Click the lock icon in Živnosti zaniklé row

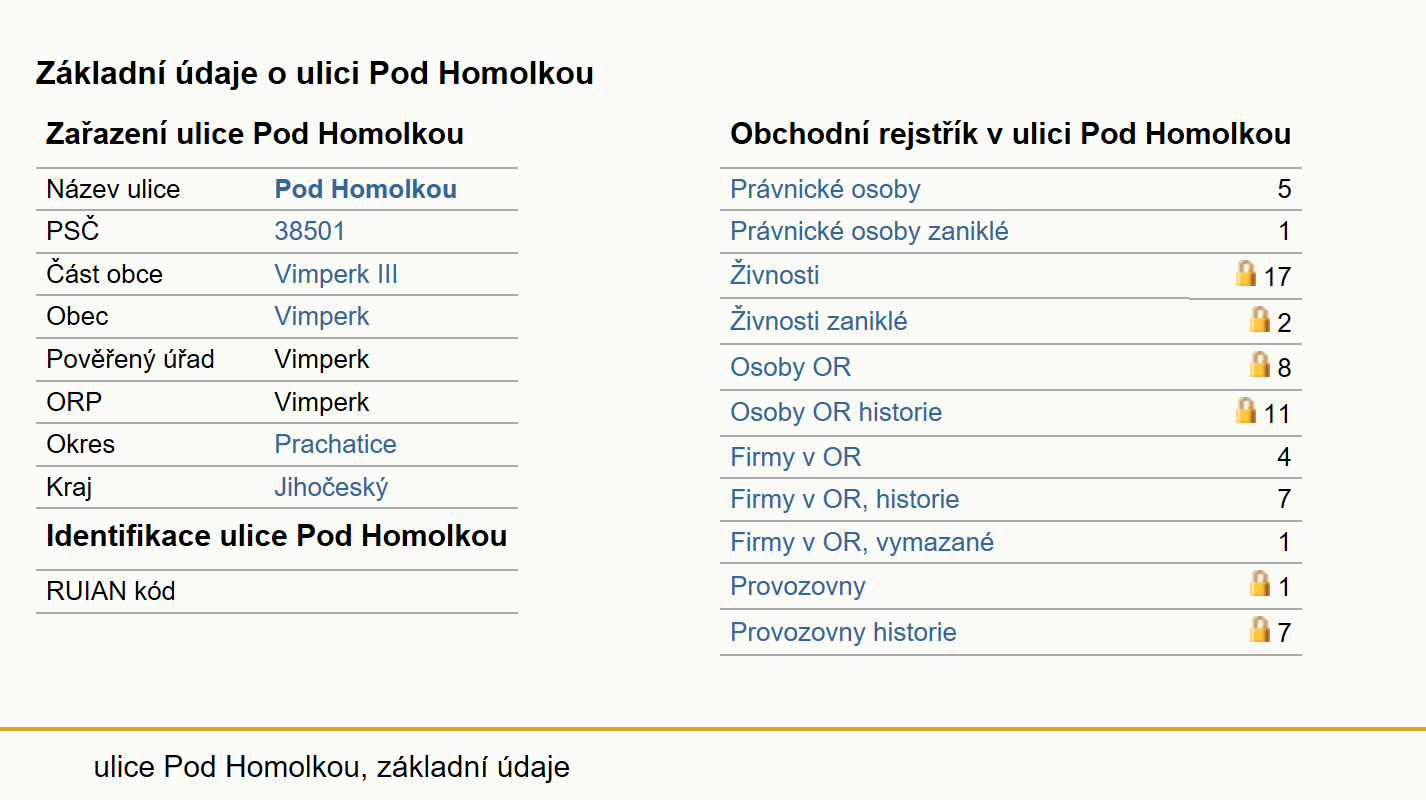point(1260,320)
